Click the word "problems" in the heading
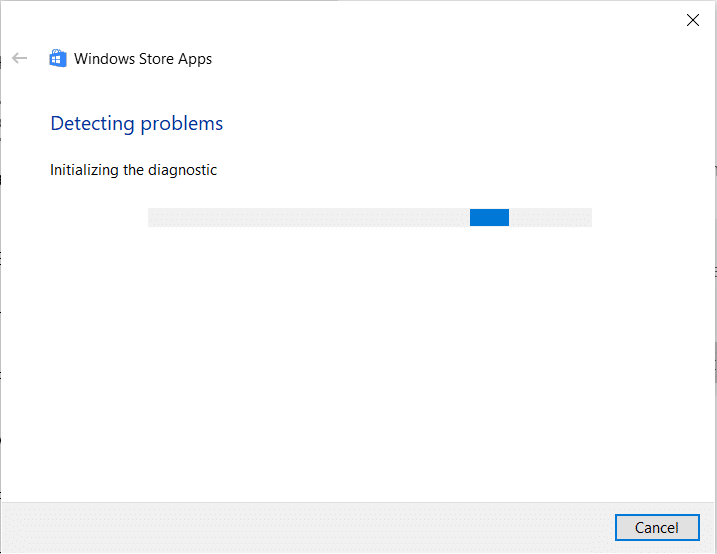The height and width of the screenshot is (554, 717). 181,124
